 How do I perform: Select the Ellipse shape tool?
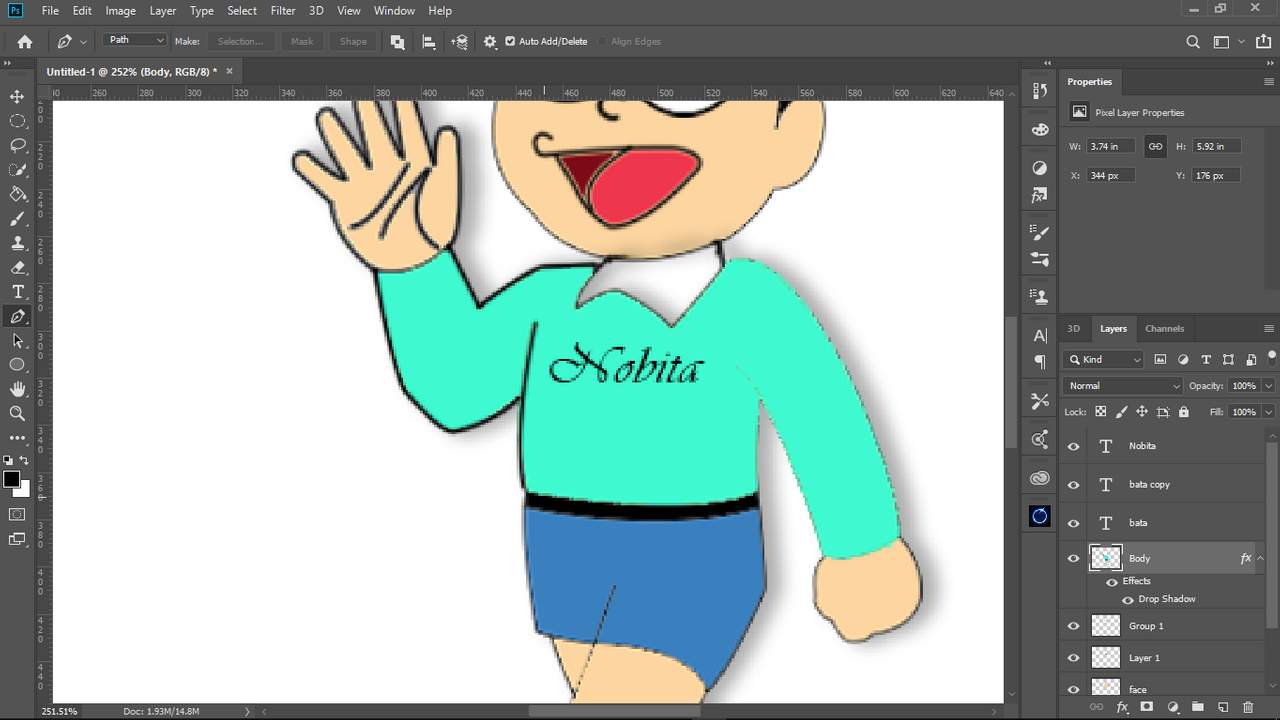[17, 365]
